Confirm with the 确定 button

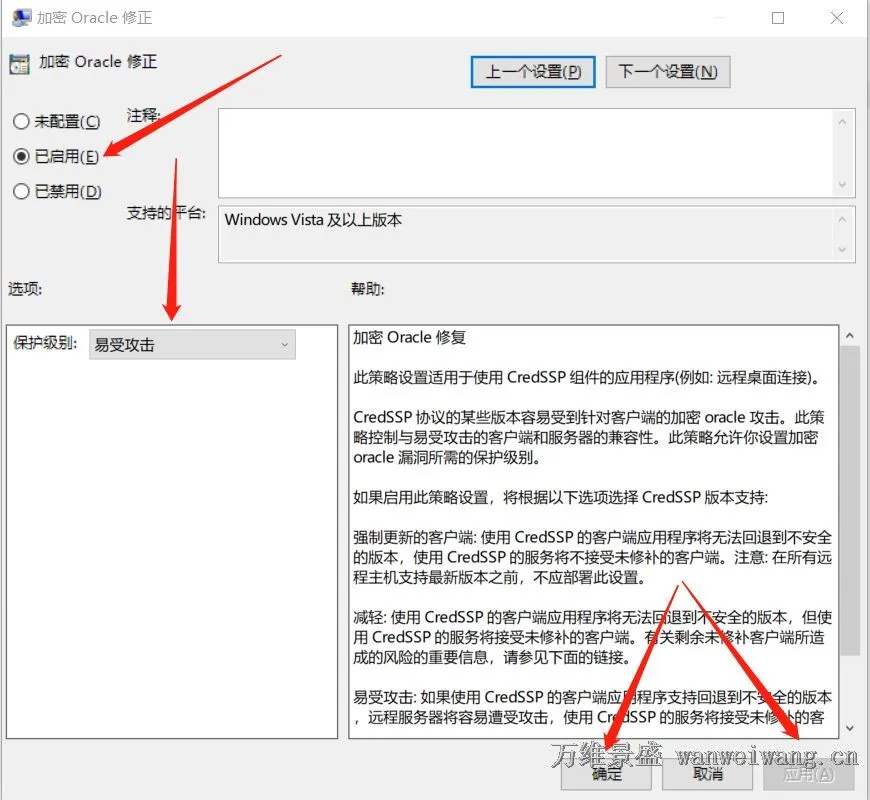click(606, 773)
